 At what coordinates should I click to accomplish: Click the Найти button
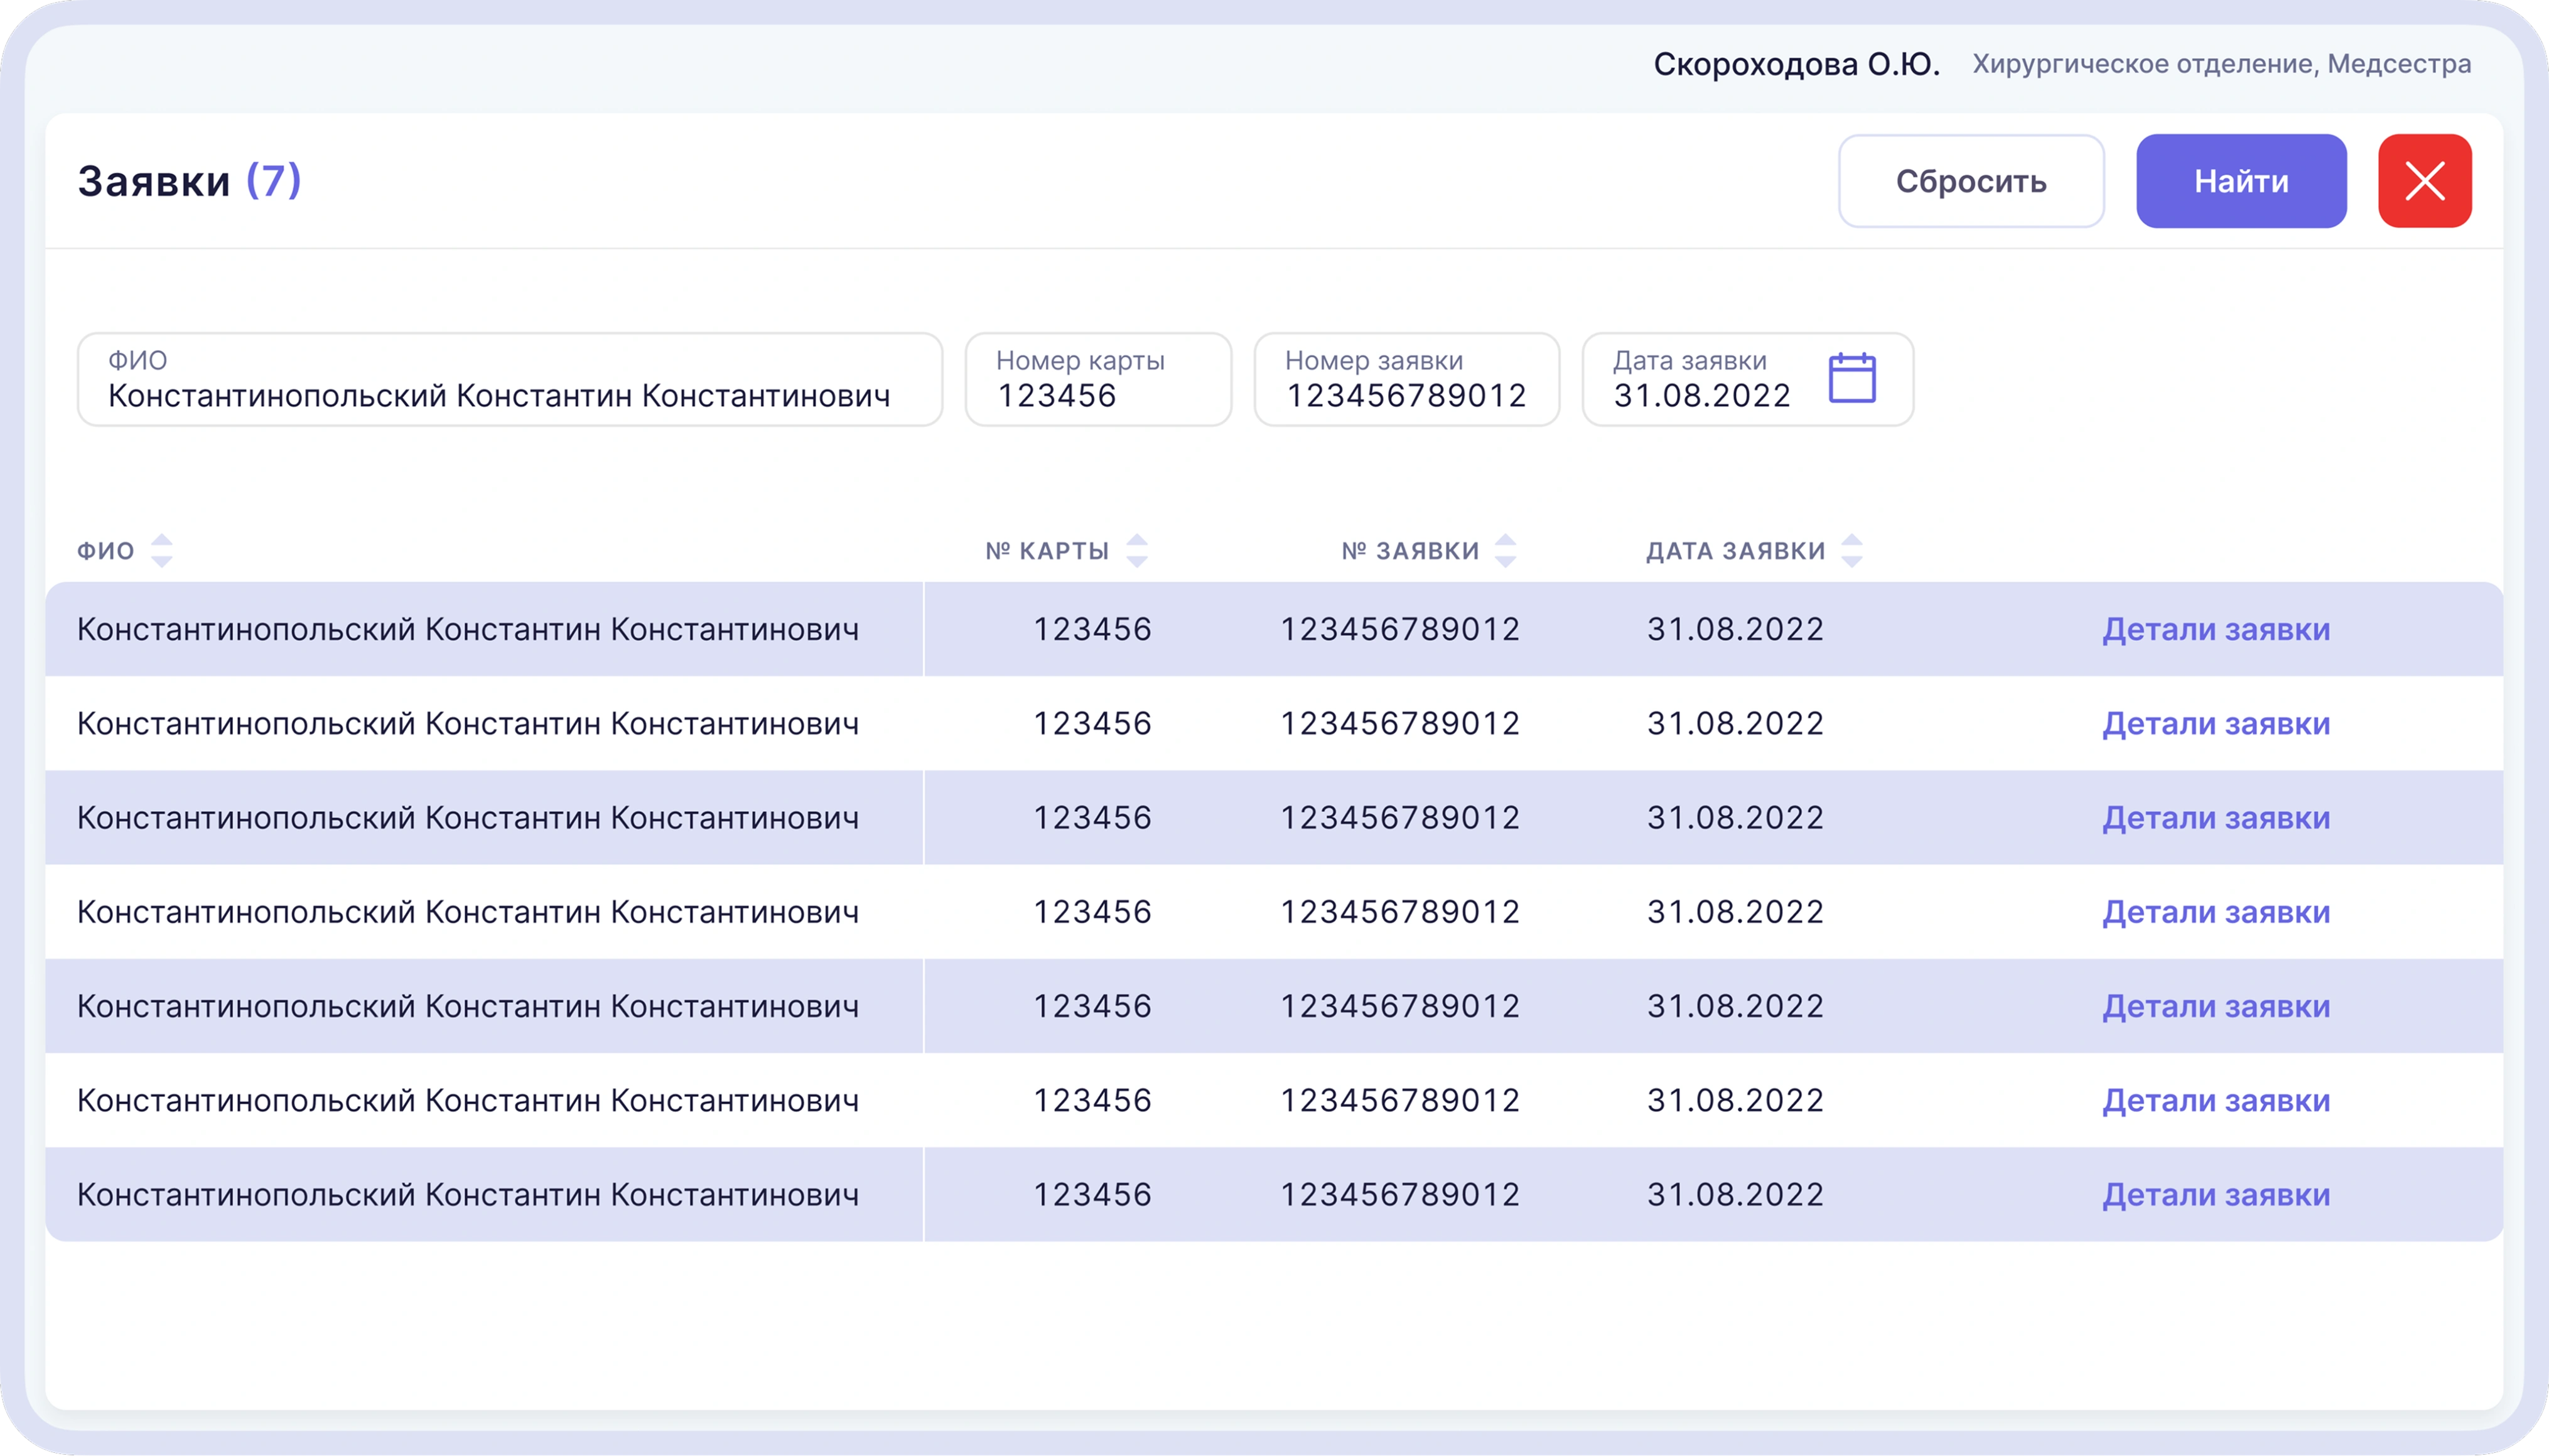(x=2241, y=181)
